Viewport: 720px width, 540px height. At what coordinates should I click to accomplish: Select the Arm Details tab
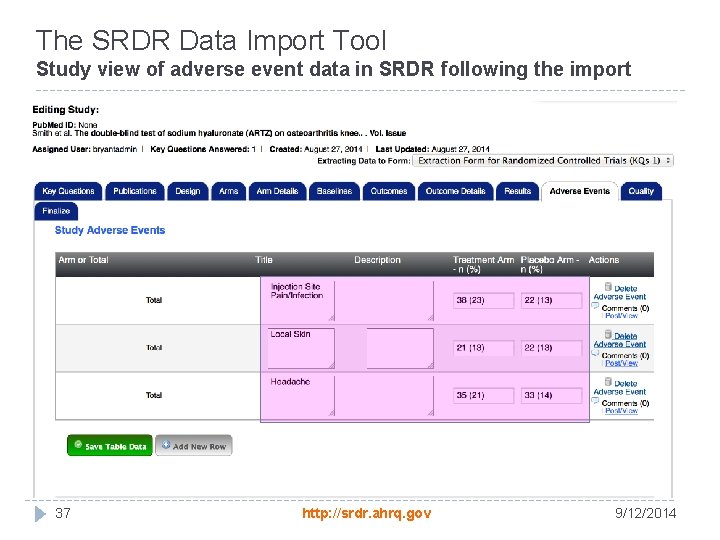[277, 191]
